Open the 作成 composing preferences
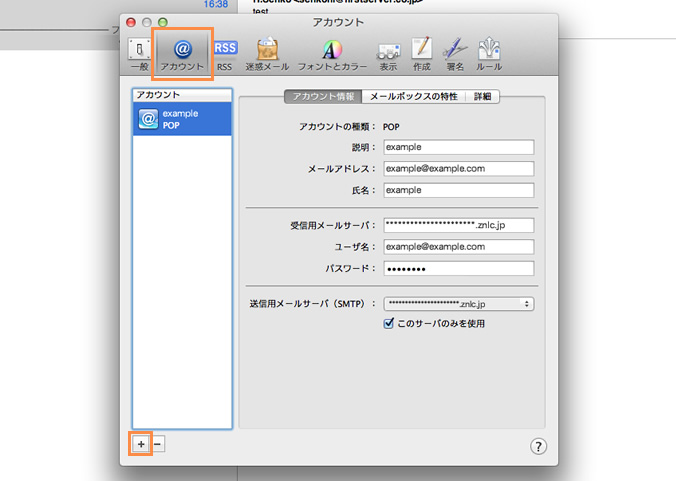 click(x=422, y=53)
